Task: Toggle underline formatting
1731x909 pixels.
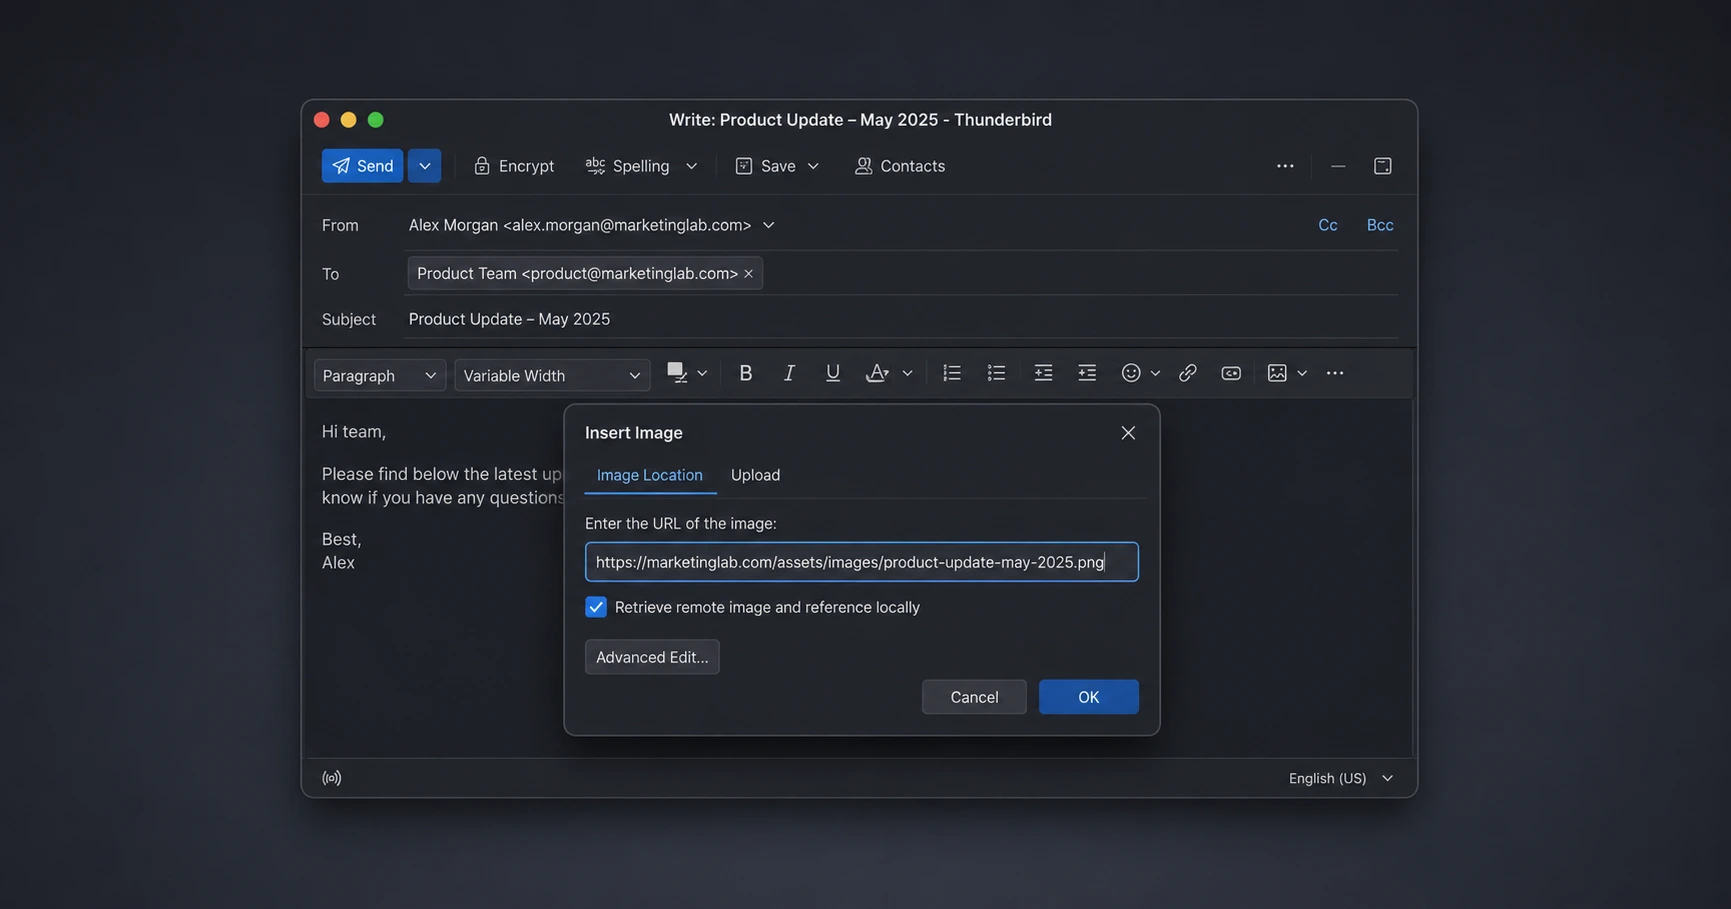Action: click(x=832, y=373)
